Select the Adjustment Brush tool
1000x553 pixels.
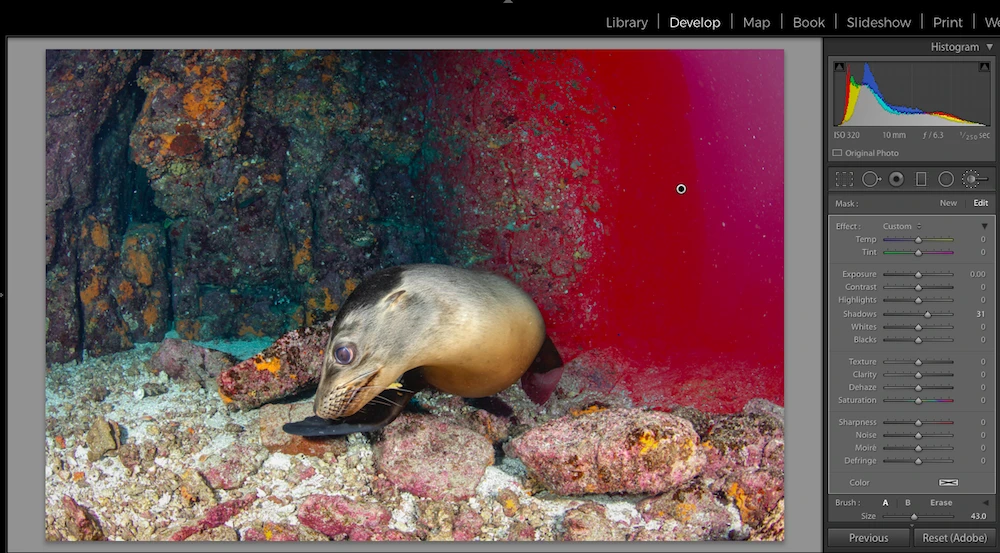(x=973, y=179)
